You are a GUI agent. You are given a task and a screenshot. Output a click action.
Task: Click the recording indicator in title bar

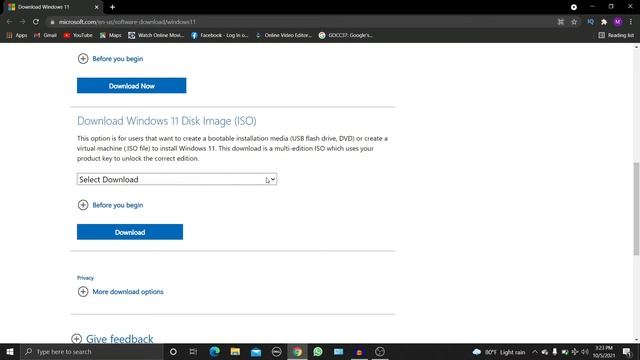tap(573, 7)
